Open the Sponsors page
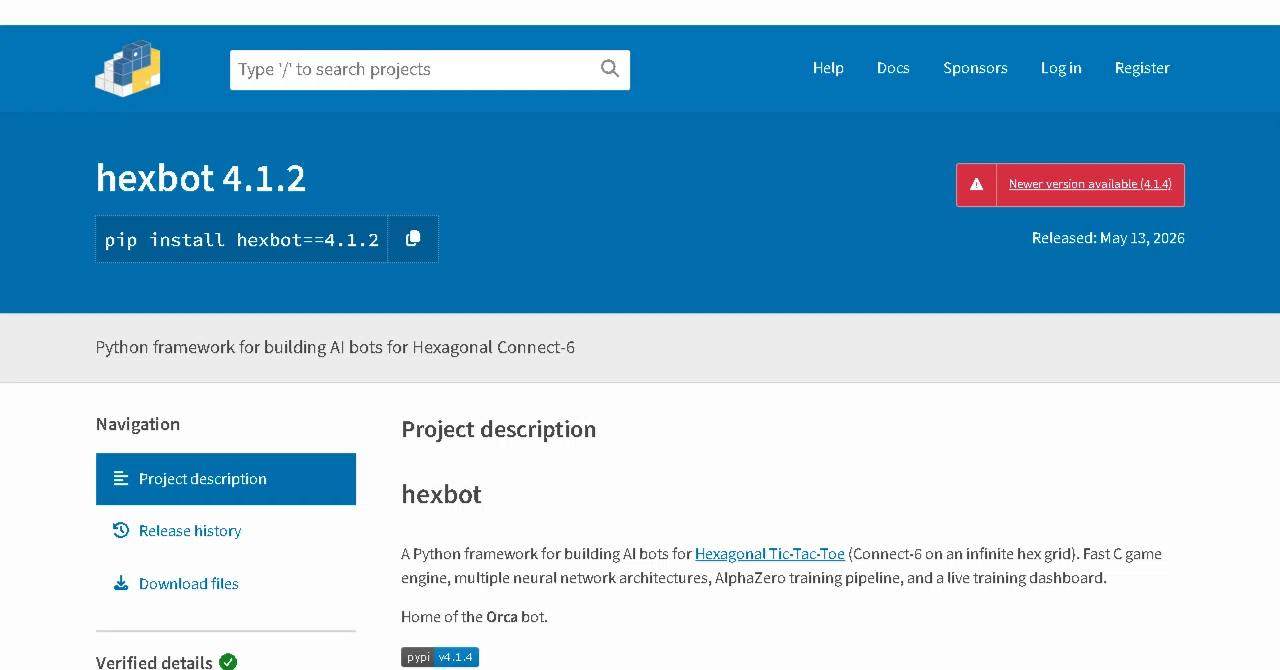 (975, 68)
